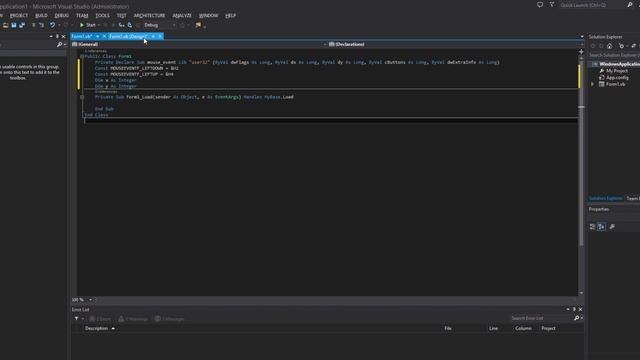Viewport: 640px width, 360px height.
Task: Open the (Declarations) member dropdown
Action: coord(455,44)
